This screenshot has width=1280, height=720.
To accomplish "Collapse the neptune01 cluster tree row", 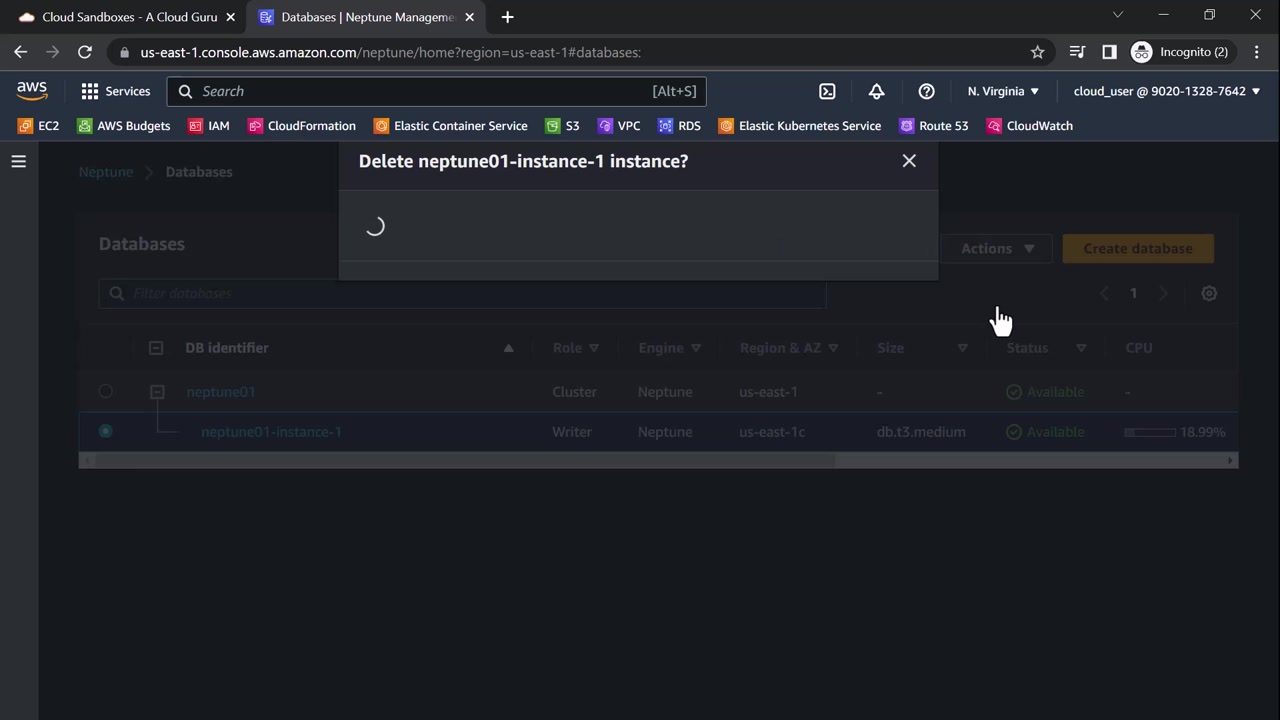I will tap(157, 392).
